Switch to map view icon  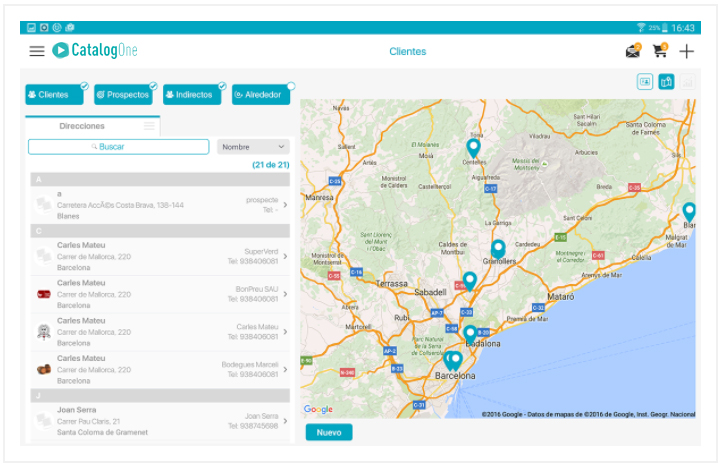coord(666,82)
